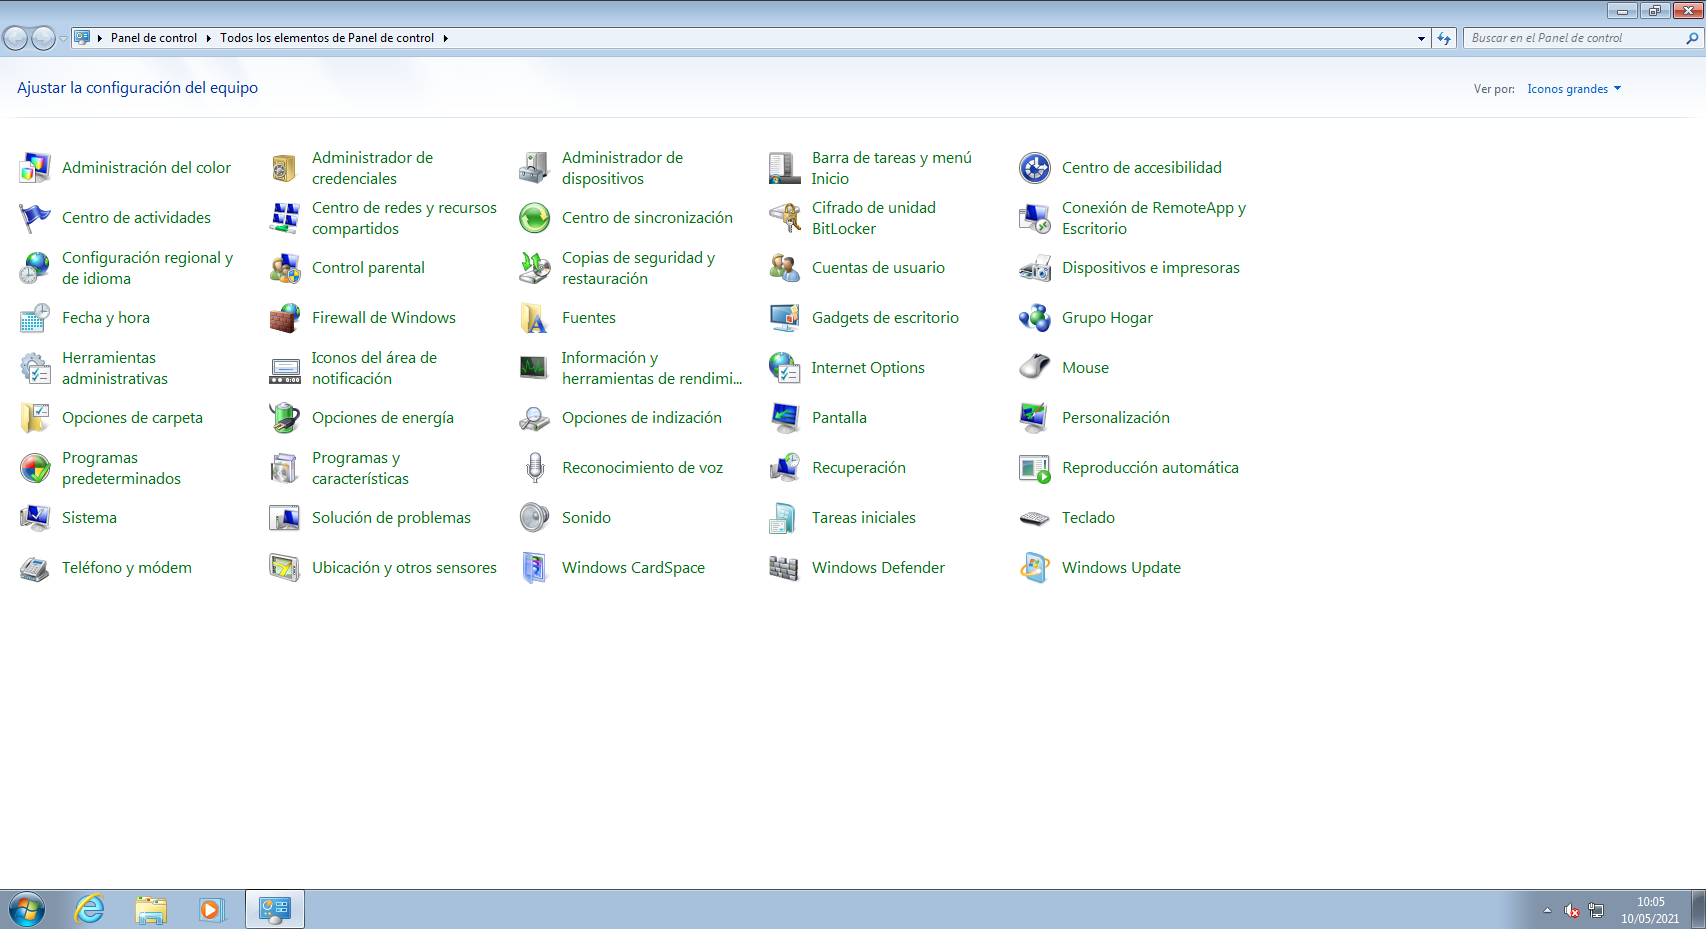The image size is (1706, 929).
Task: Open Windows Media Player from the taskbar
Action: click(211, 910)
